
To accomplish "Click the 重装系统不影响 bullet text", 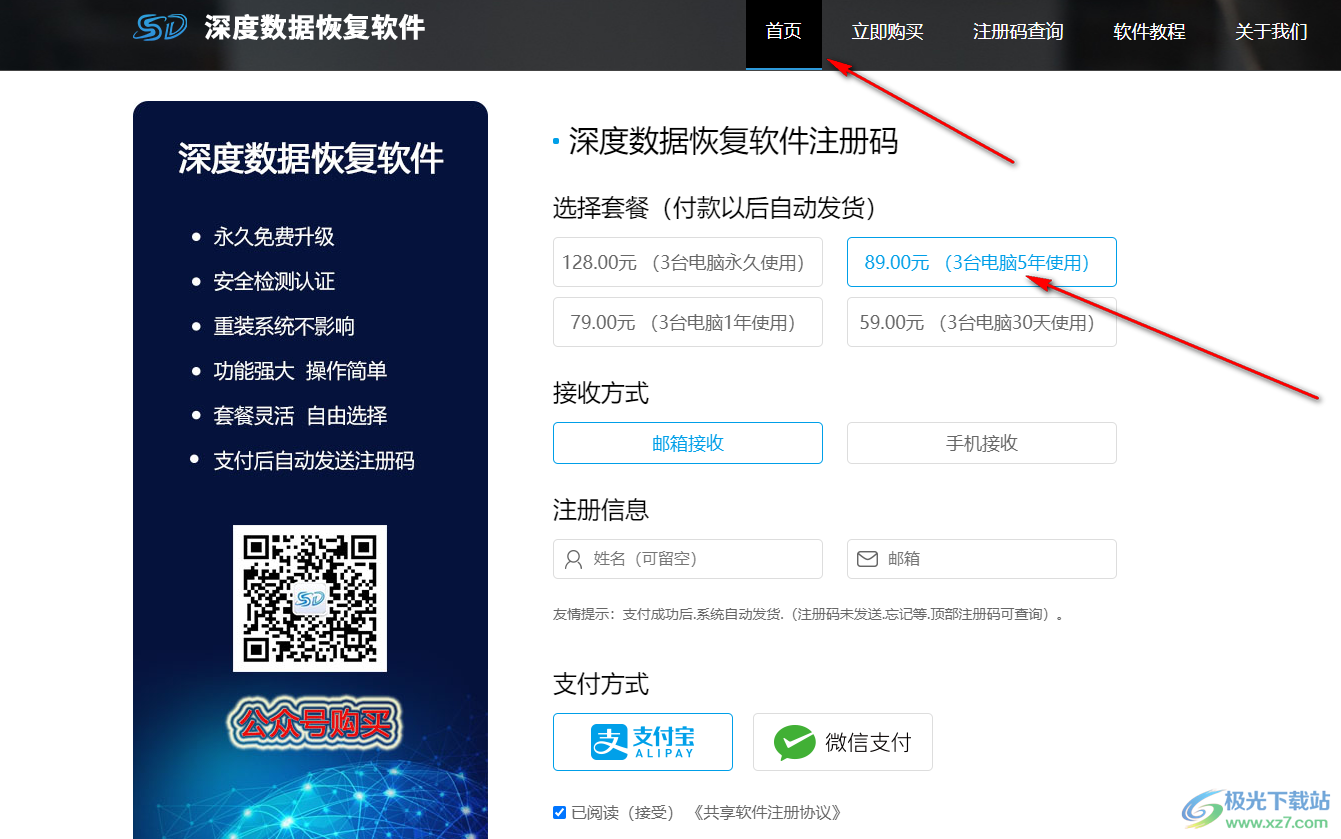I will pos(284,327).
